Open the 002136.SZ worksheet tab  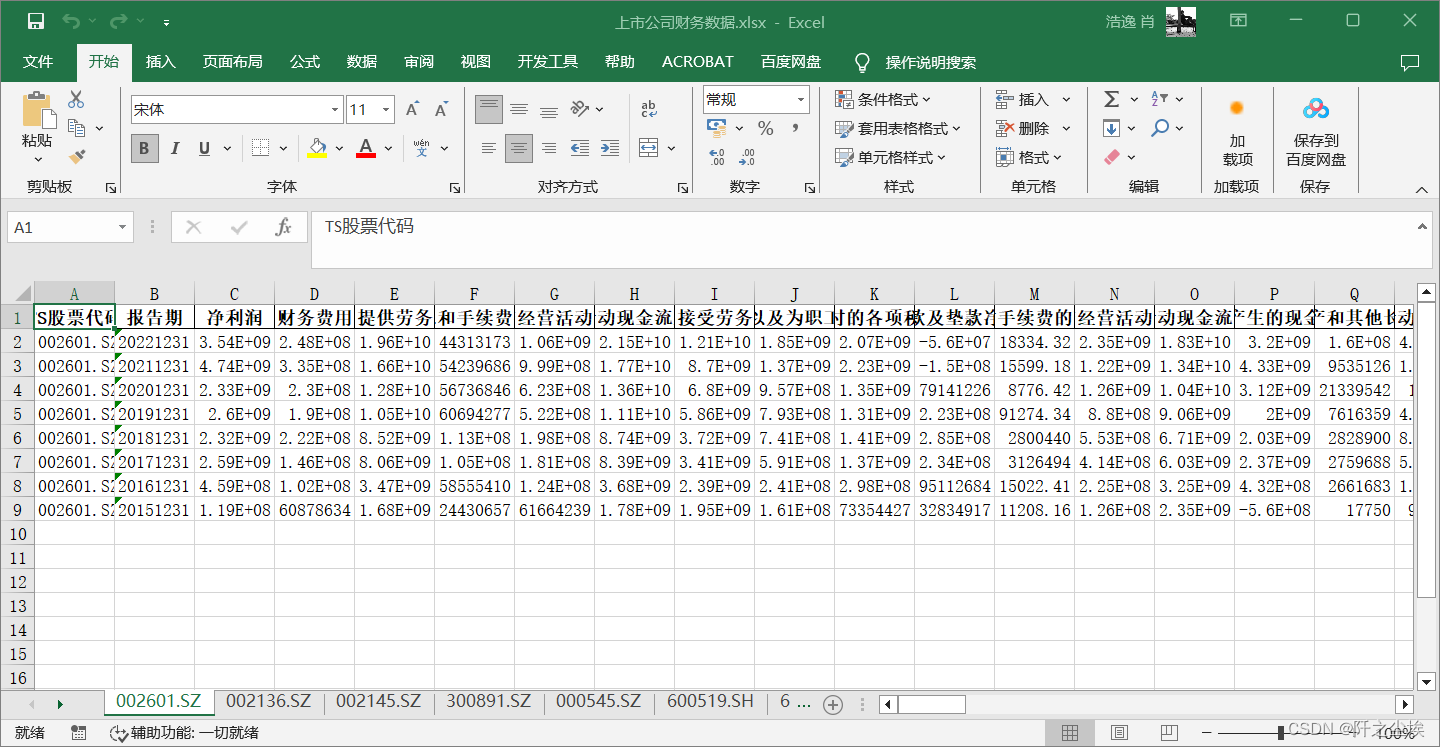coord(268,701)
